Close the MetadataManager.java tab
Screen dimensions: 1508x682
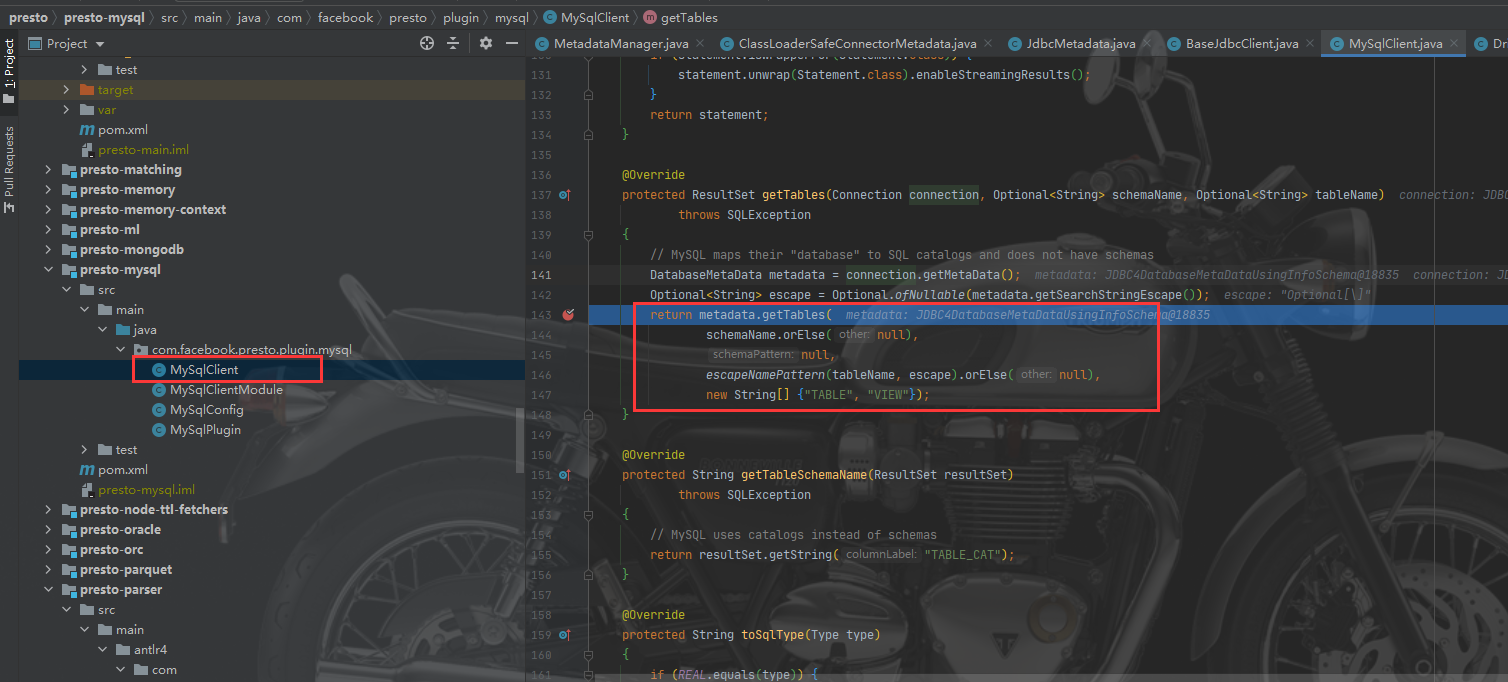click(699, 44)
